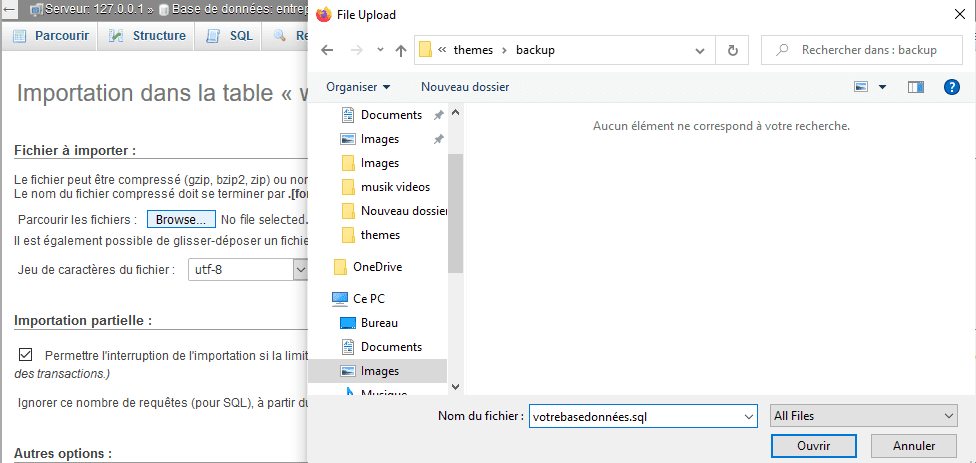Click the Browse... button in phpMyAdmin
Viewport: 976px width, 463px height.
click(x=181, y=220)
